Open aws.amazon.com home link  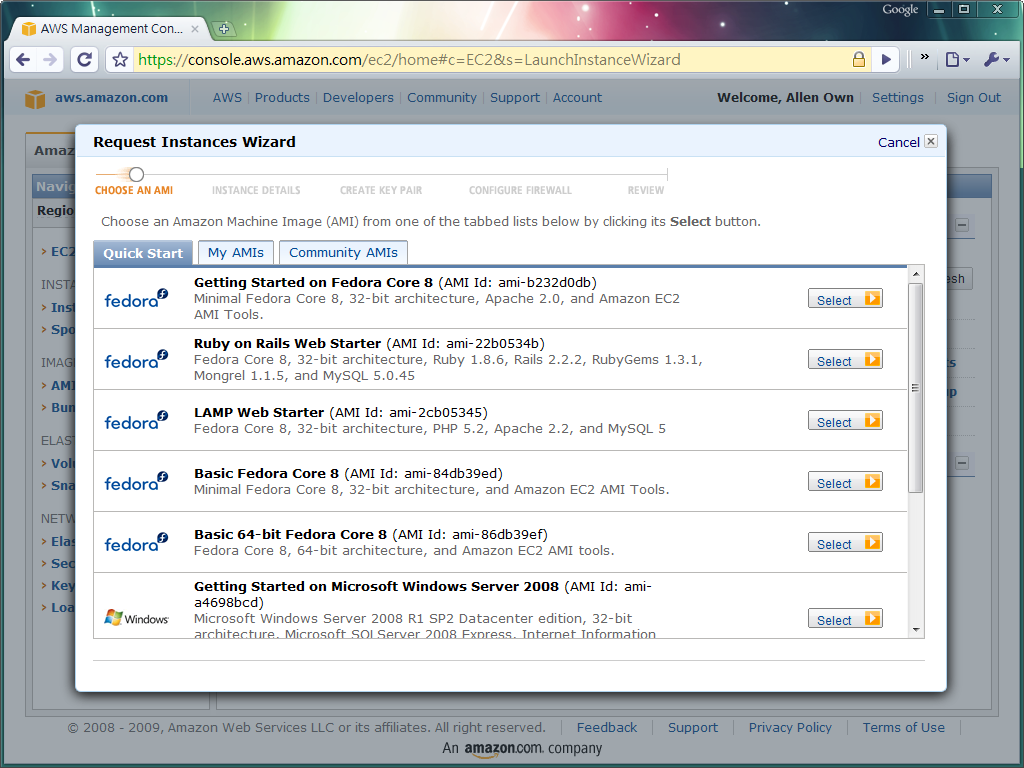point(111,98)
